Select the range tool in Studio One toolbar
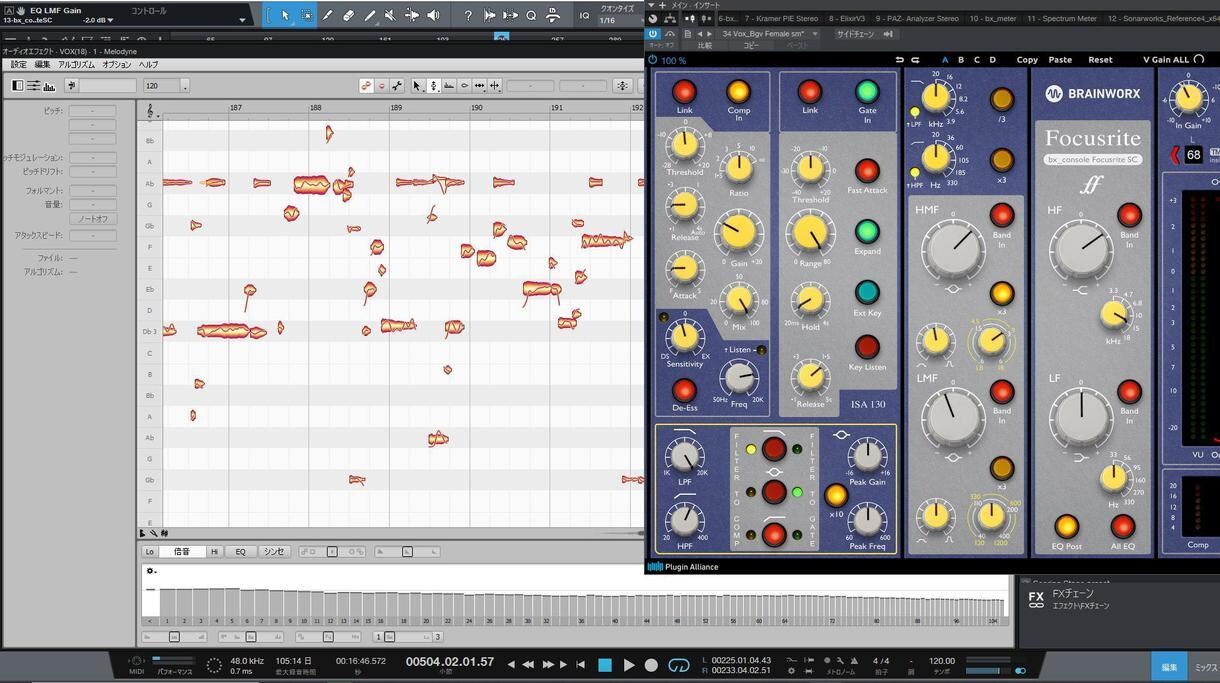The image size is (1220, 683). click(306, 15)
